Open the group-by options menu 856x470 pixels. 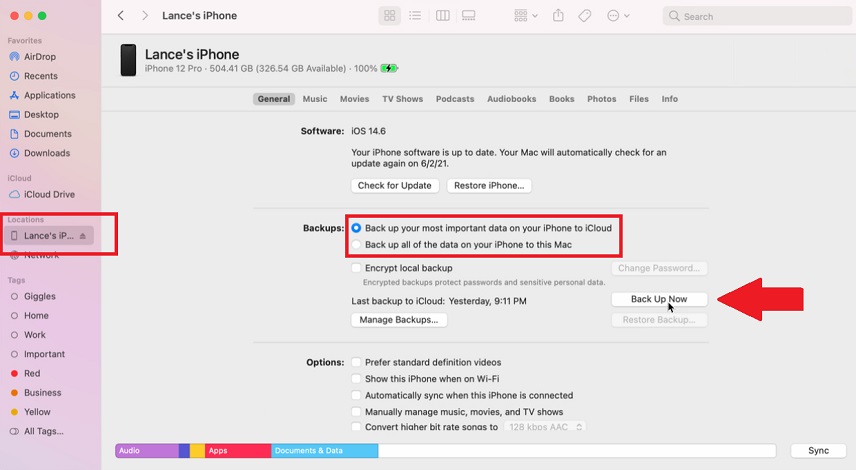tap(525, 16)
